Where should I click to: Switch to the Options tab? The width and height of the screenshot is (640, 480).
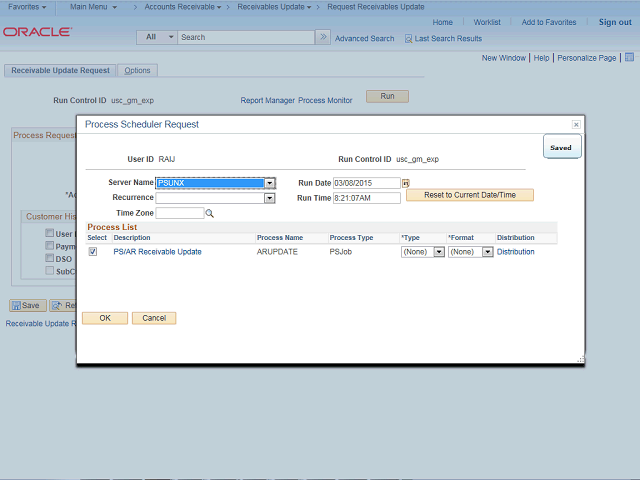tap(137, 71)
